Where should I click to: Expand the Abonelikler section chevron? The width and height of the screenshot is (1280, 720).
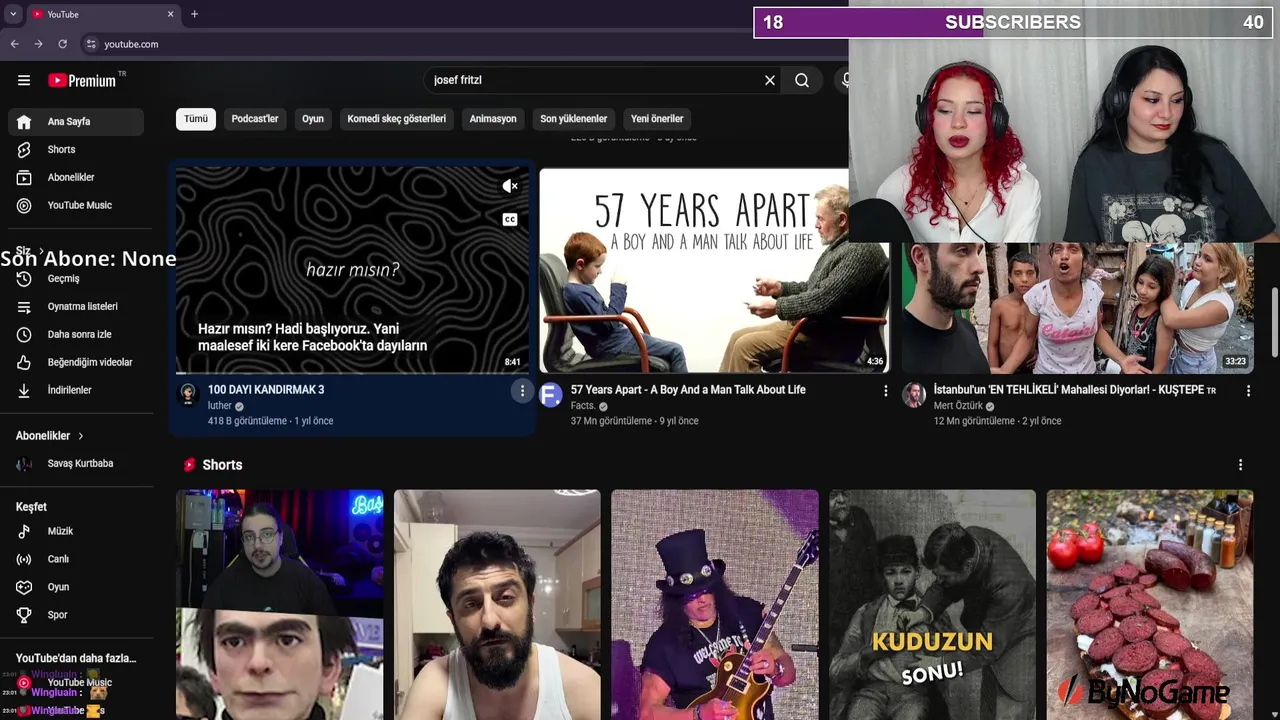pyautogui.click(x=81, y=436)
